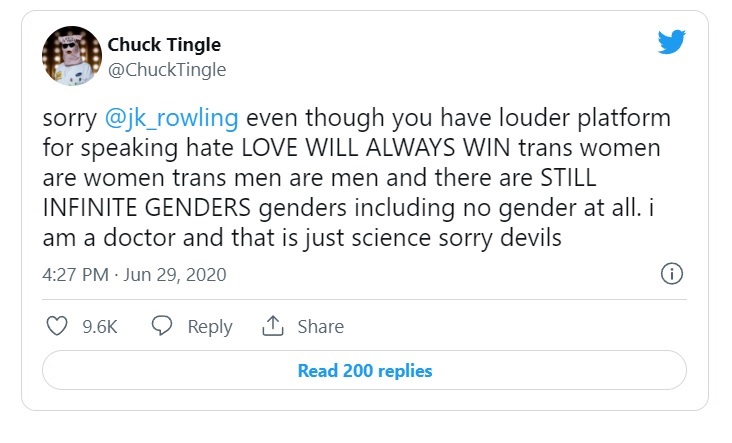Click the Read 200 replies button

pyautogui.click(x=365, y=371)
